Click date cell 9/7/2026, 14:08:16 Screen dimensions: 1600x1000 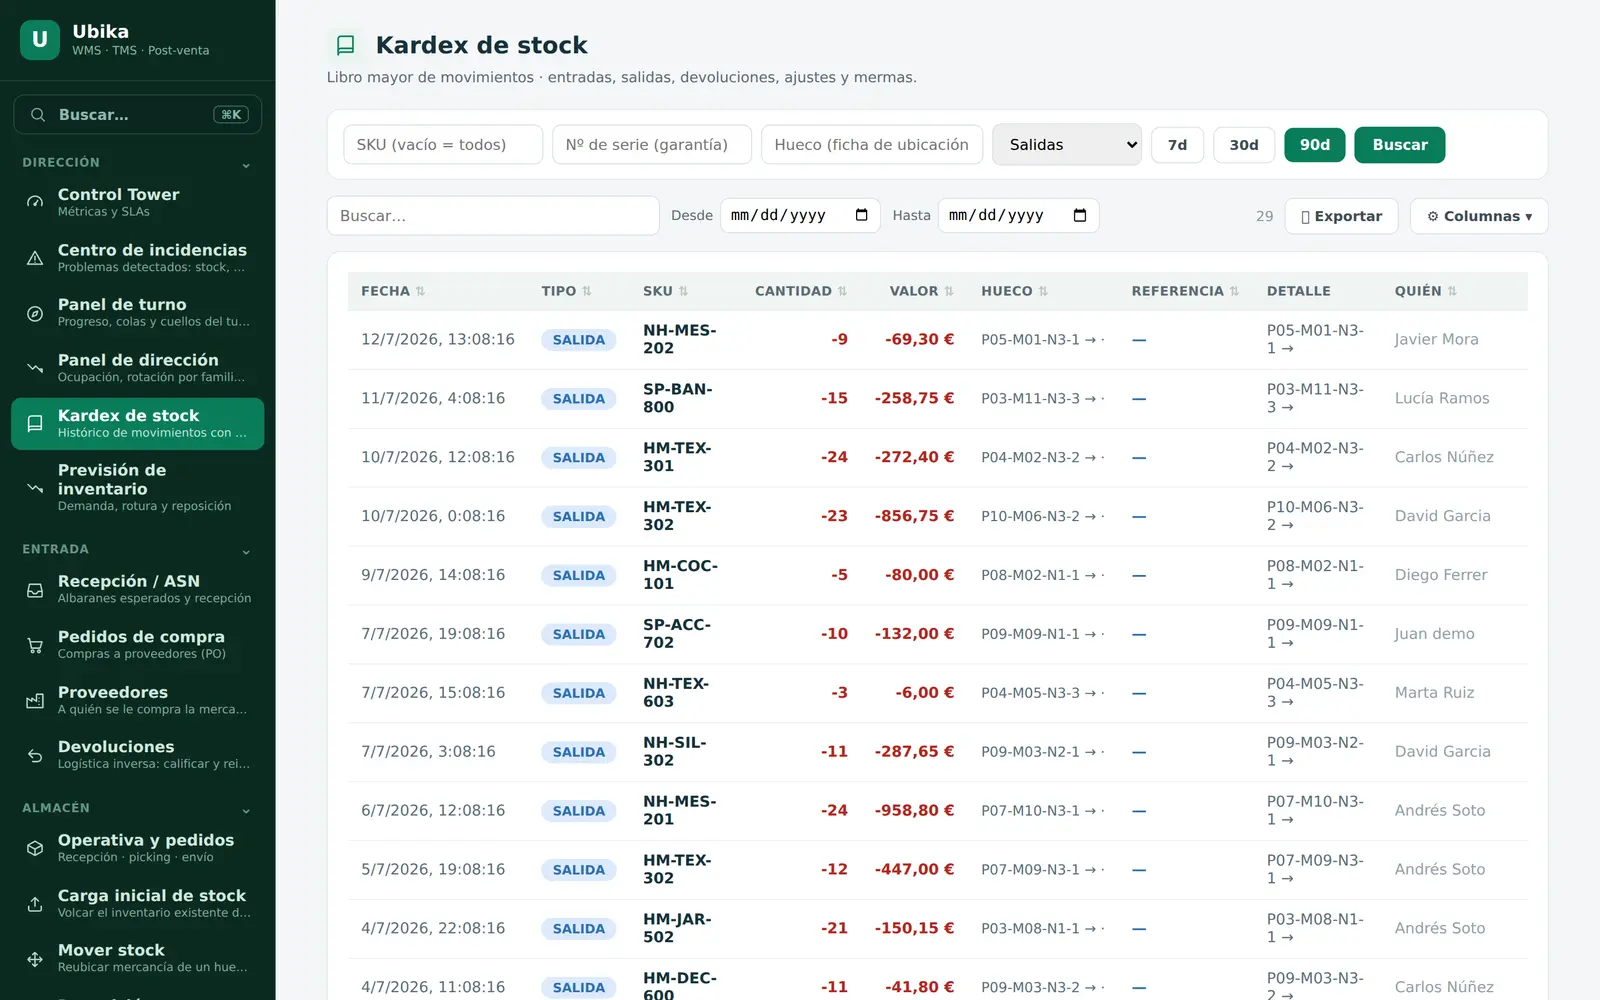[x=433, y=575]
